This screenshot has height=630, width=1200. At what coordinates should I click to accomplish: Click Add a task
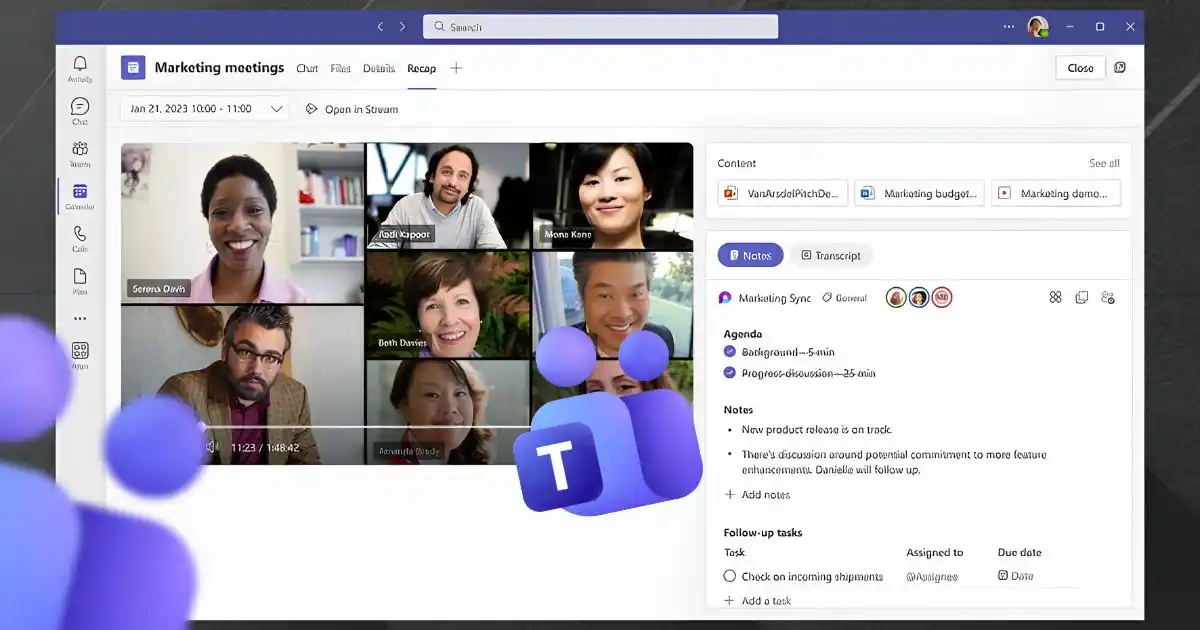(x=758, y=600)
